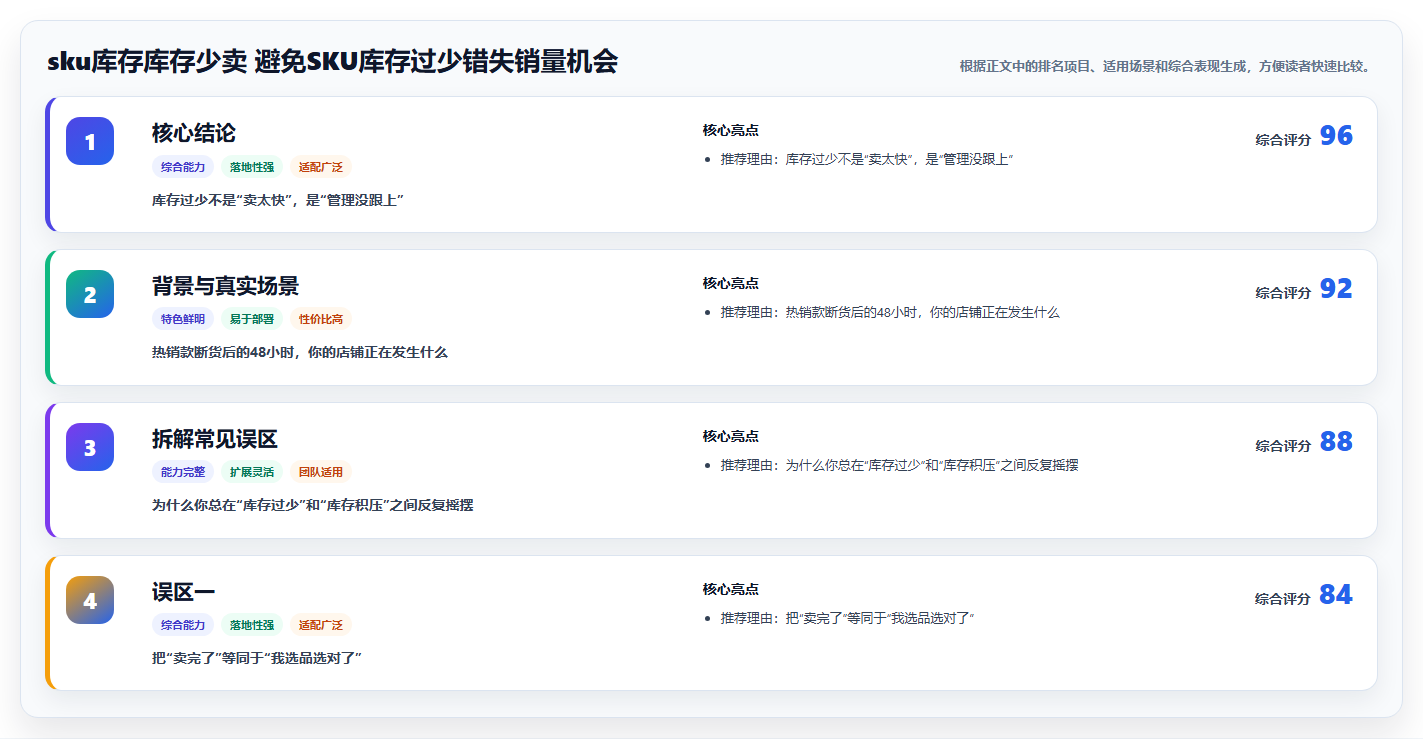Click the rank 4 number badge

click(90, 600)
